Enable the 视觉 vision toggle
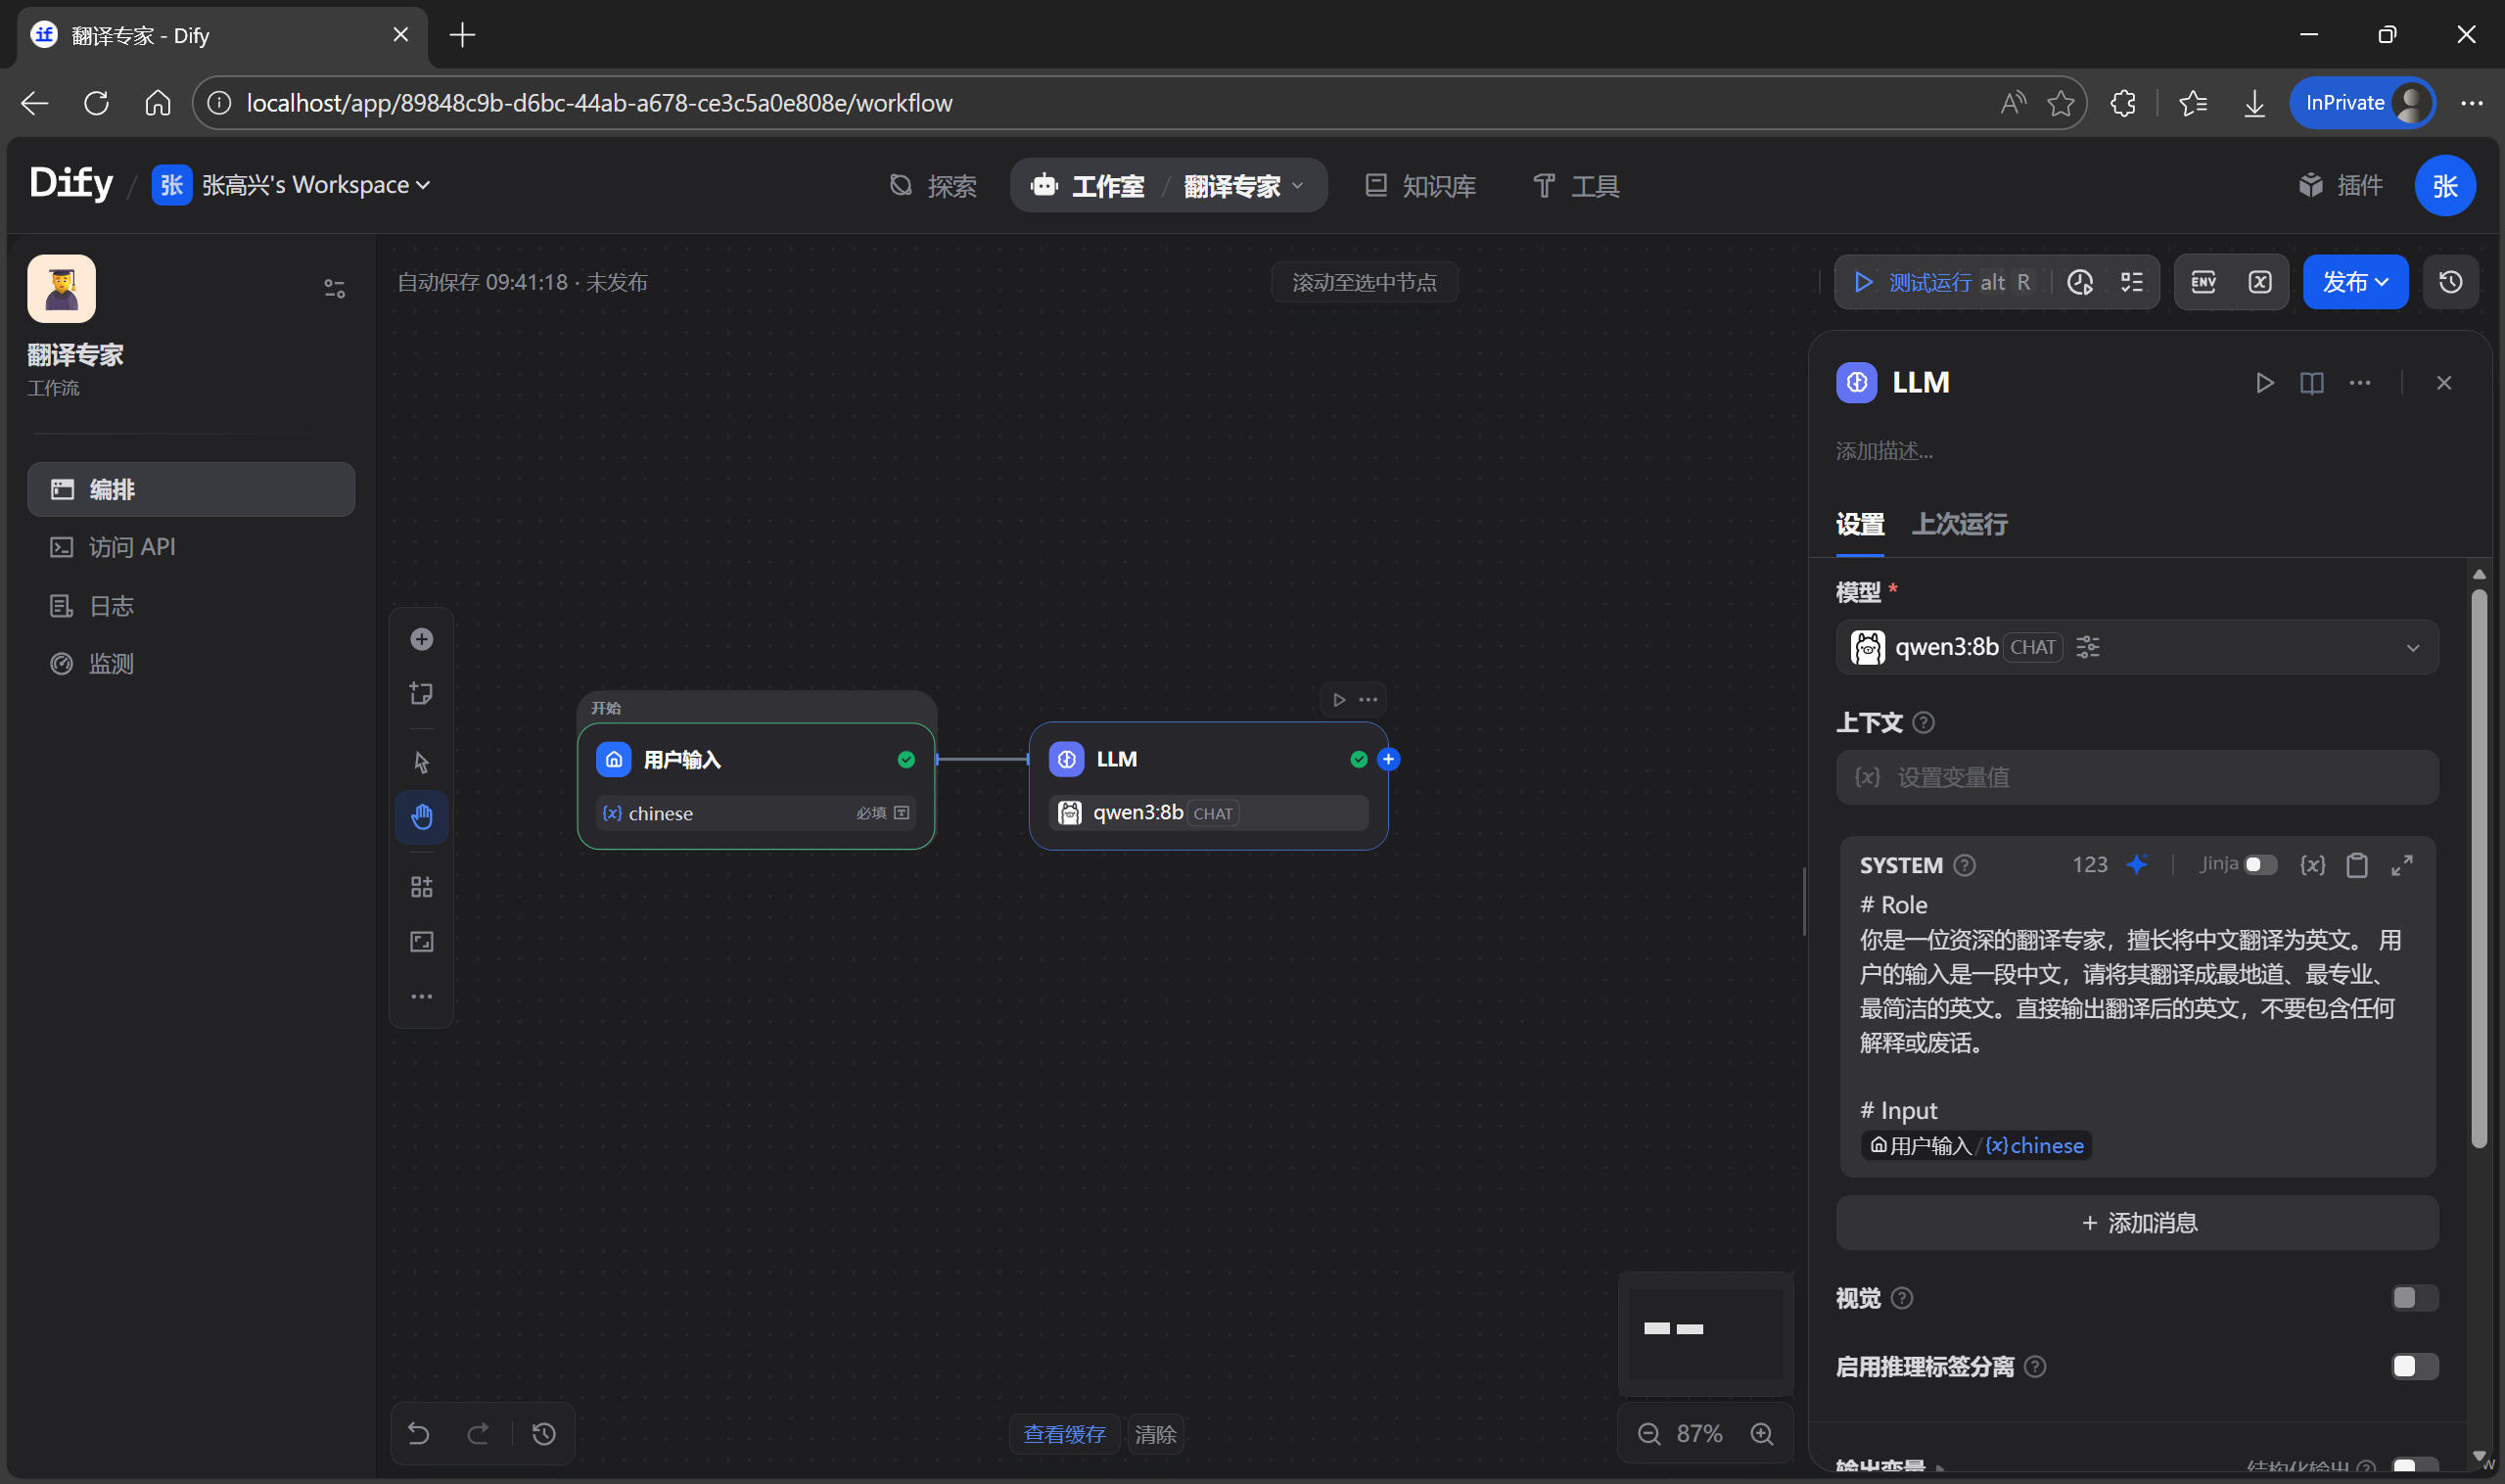 pyautogui.click(x=2413, y=1298)
